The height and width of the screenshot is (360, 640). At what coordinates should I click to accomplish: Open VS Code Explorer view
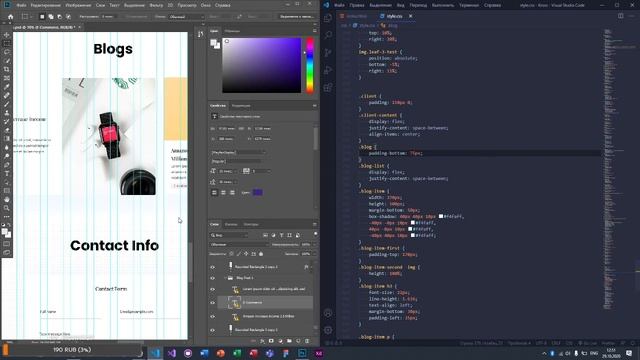[328, 18]
